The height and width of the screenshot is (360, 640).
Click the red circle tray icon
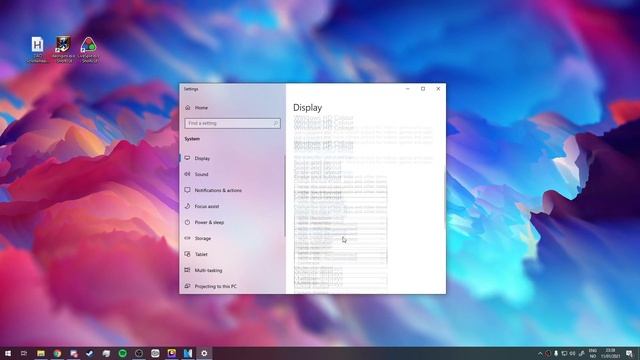click(x=548, y=353)
